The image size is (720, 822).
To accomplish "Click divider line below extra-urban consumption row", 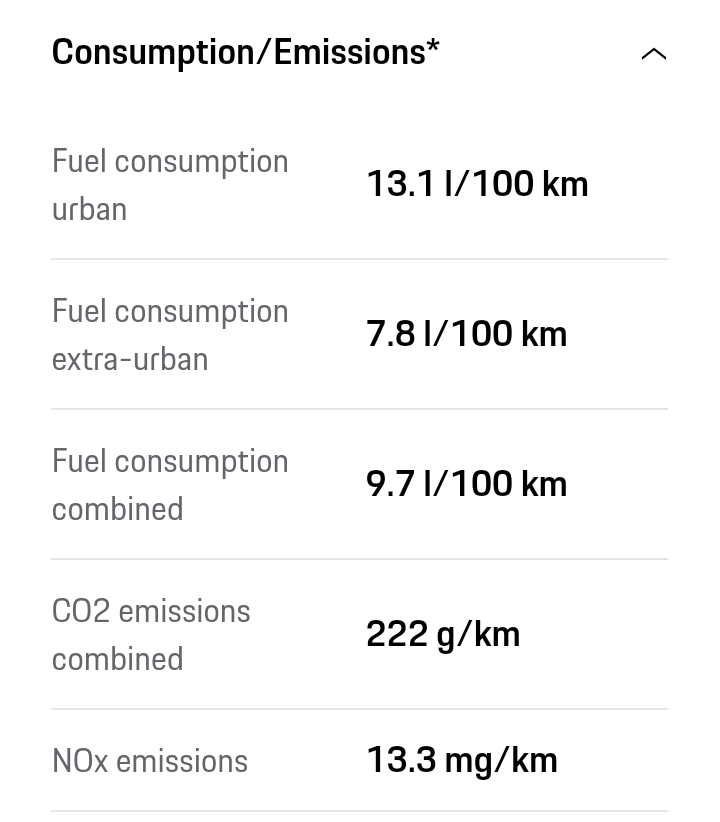I will click(x=359, y=409).
